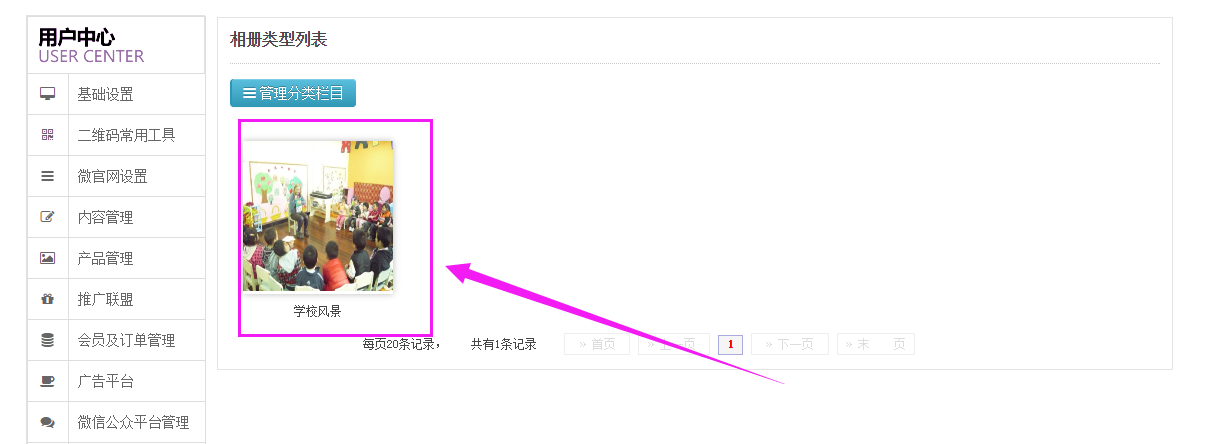
Task: Open the 基础设置 menu item
Action: pos(106,94)
